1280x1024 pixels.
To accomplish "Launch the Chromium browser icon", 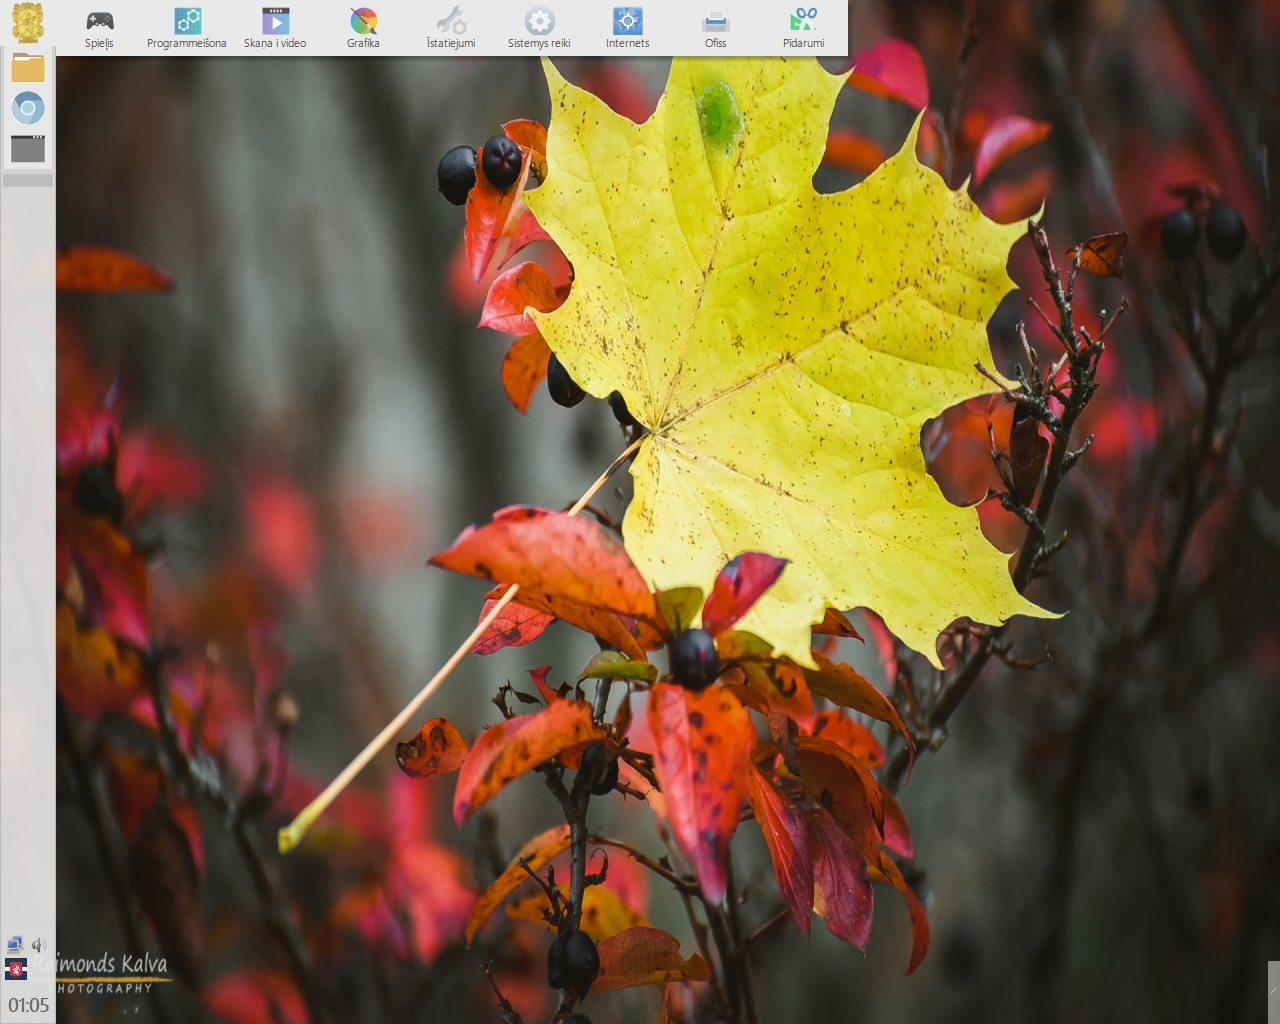I will (28, 108).
